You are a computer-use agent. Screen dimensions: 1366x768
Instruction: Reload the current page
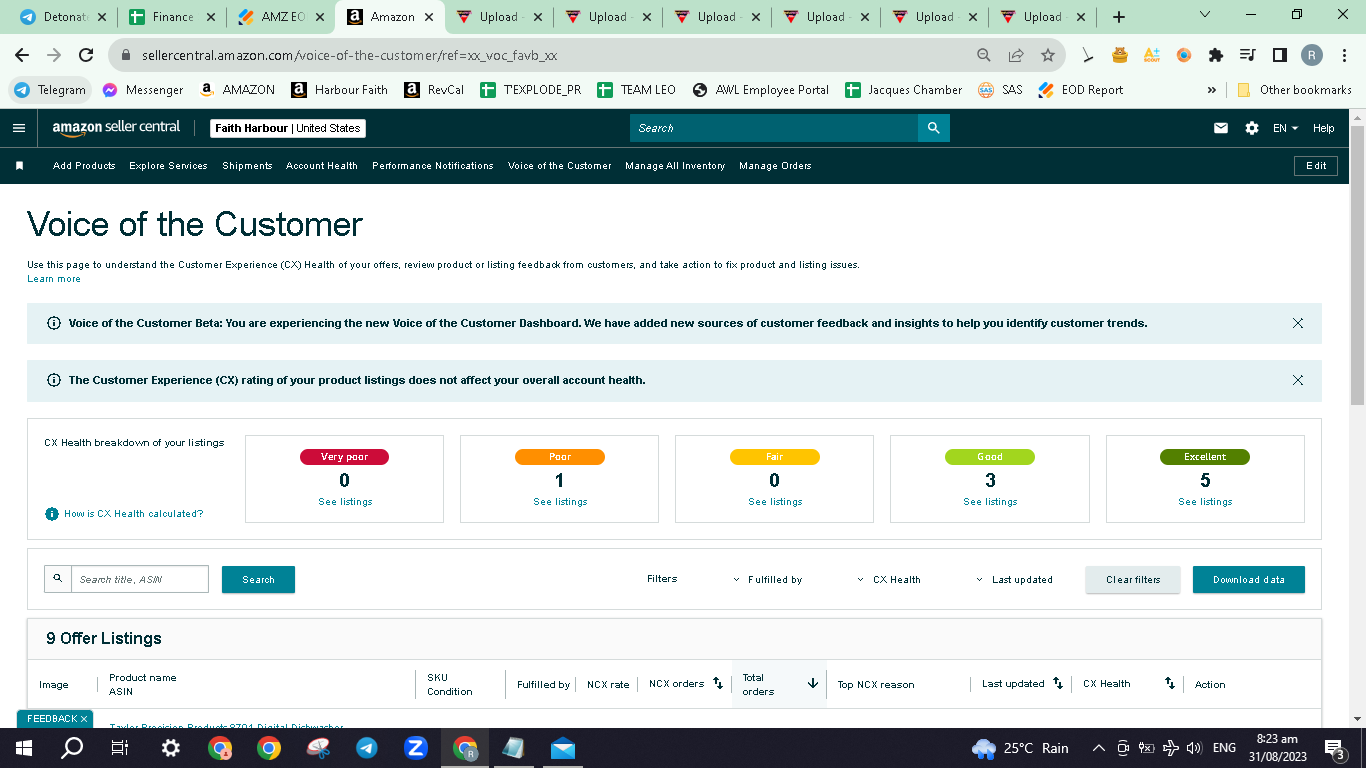[x=86, y=55]
